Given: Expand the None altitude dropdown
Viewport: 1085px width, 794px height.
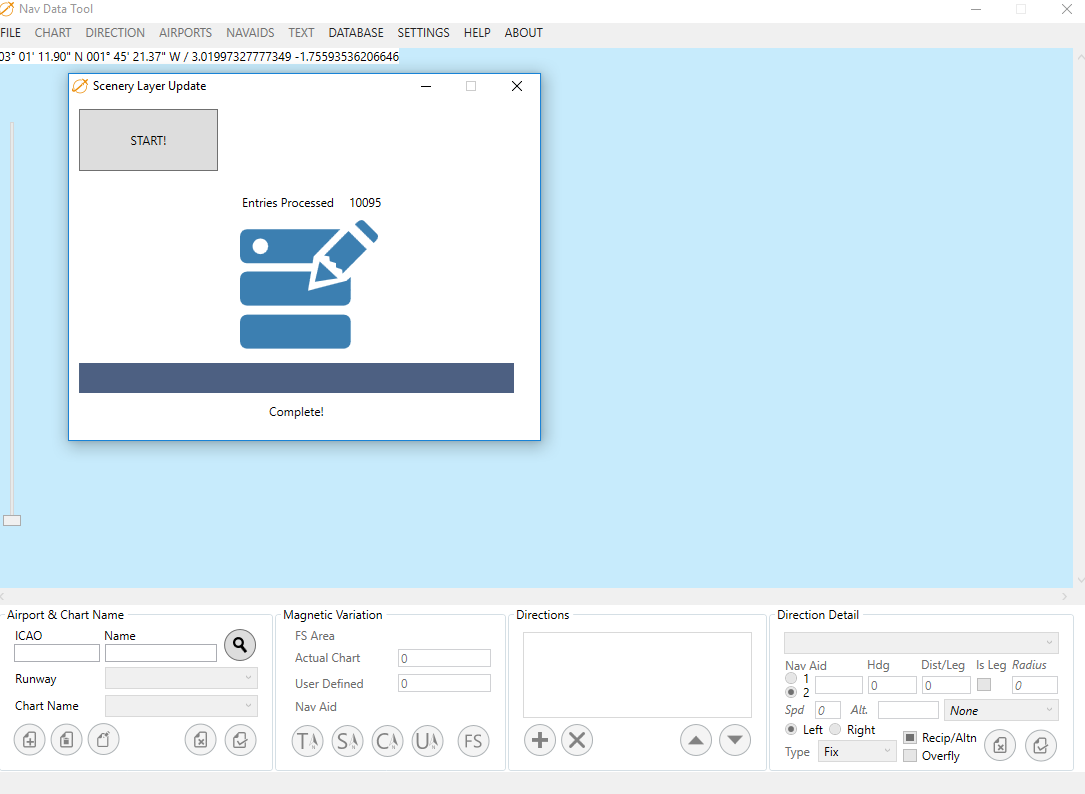Looking at the screenshot, I should [x=1000, y=711].
